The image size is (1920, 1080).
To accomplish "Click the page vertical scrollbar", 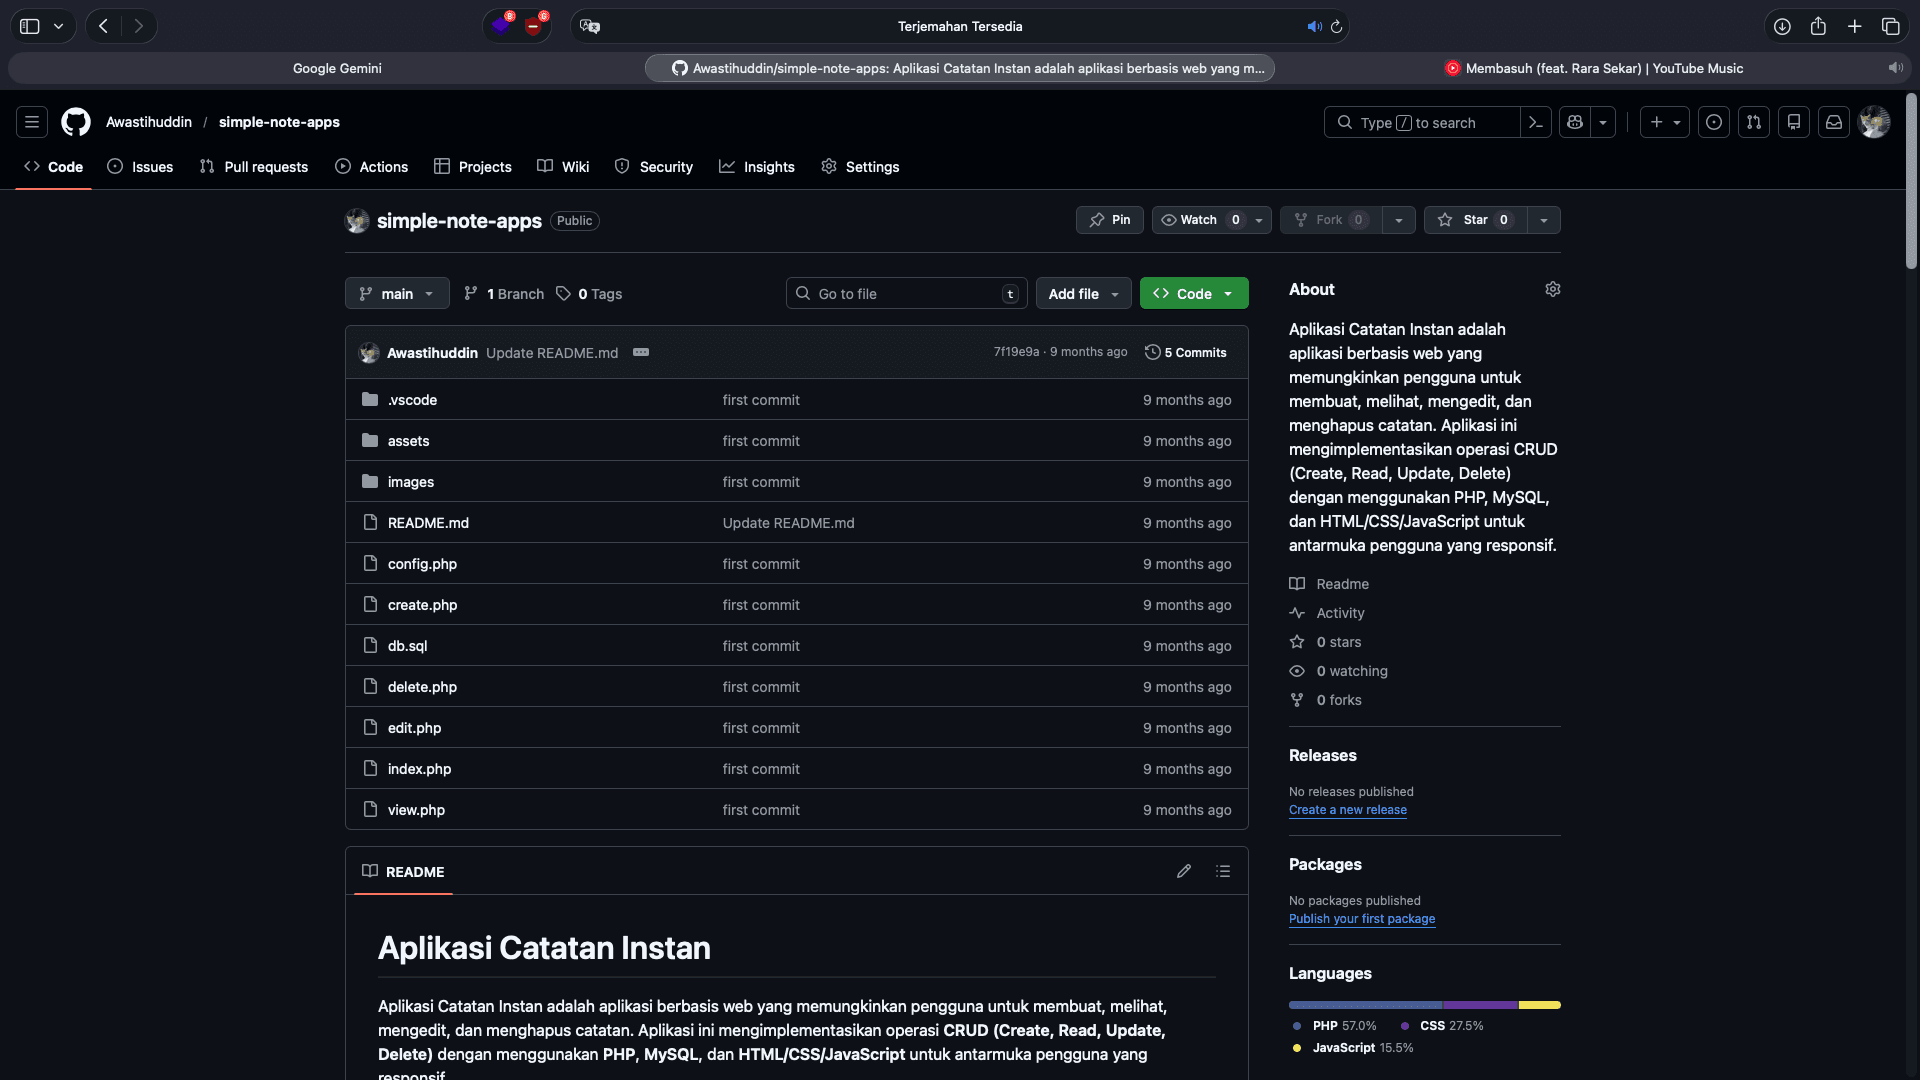I will click(1911, 180).
